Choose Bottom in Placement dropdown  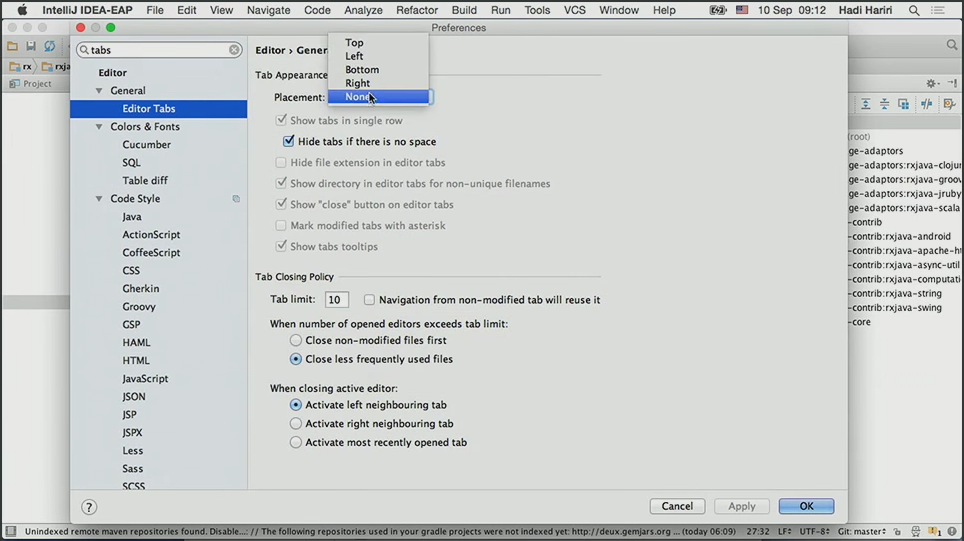362,70
